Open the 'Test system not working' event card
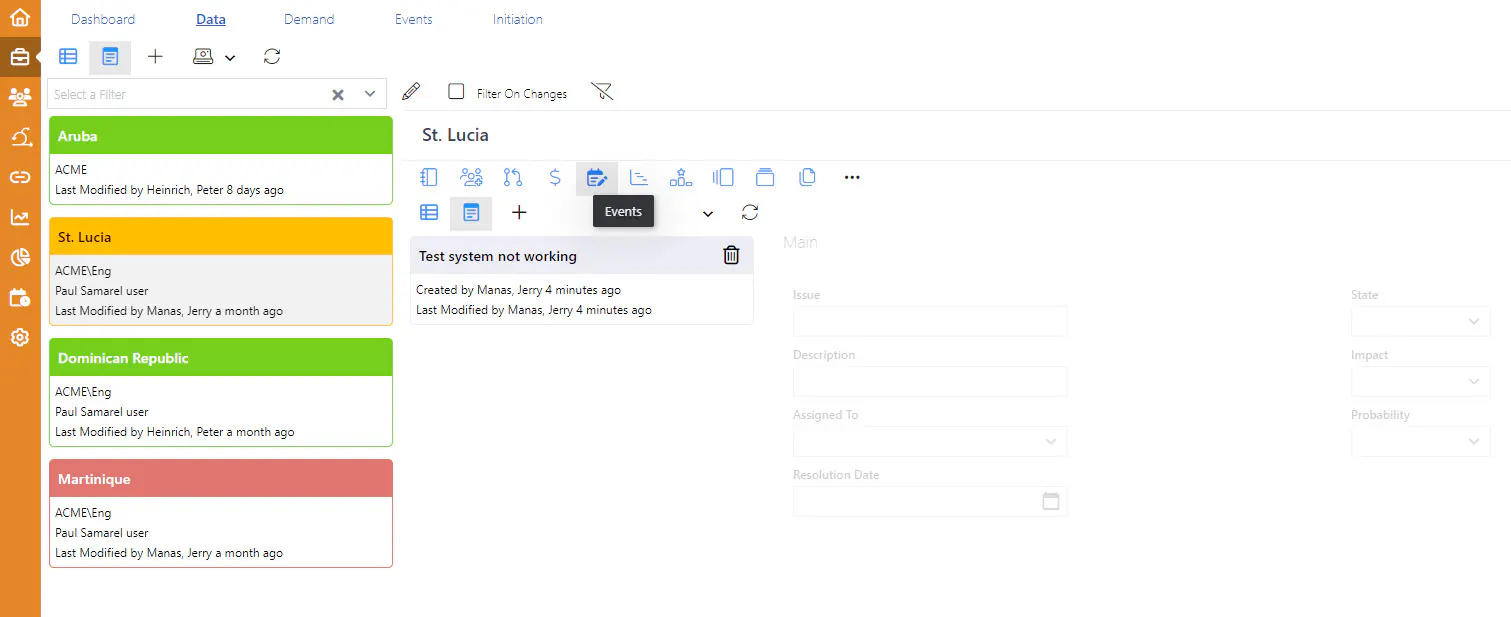The image size is (1511, 617). coord(582,280)
